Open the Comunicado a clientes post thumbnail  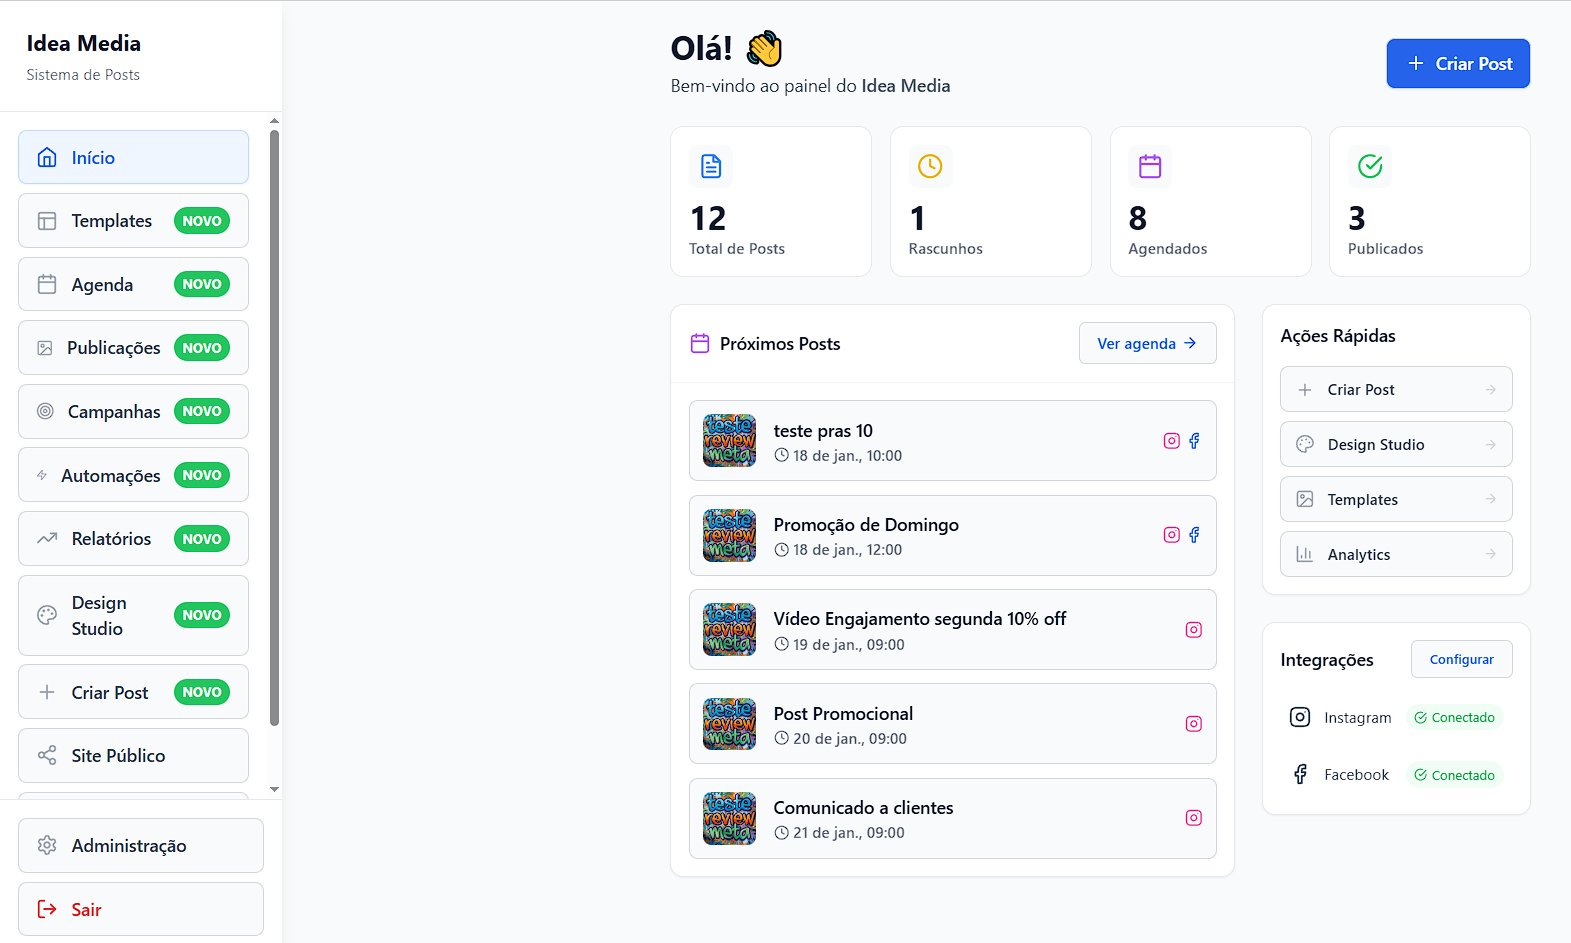click(730, 819)
